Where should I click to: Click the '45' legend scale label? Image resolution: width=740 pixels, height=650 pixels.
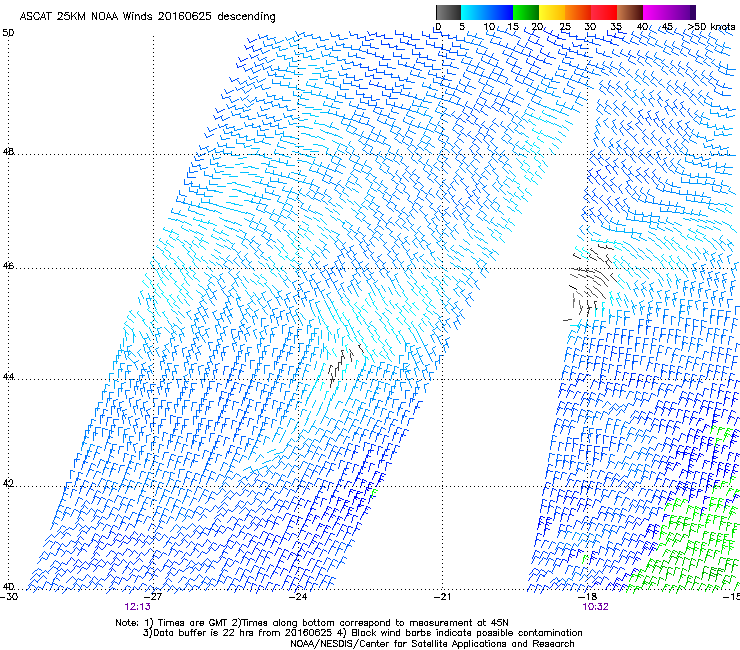point(667,27)
